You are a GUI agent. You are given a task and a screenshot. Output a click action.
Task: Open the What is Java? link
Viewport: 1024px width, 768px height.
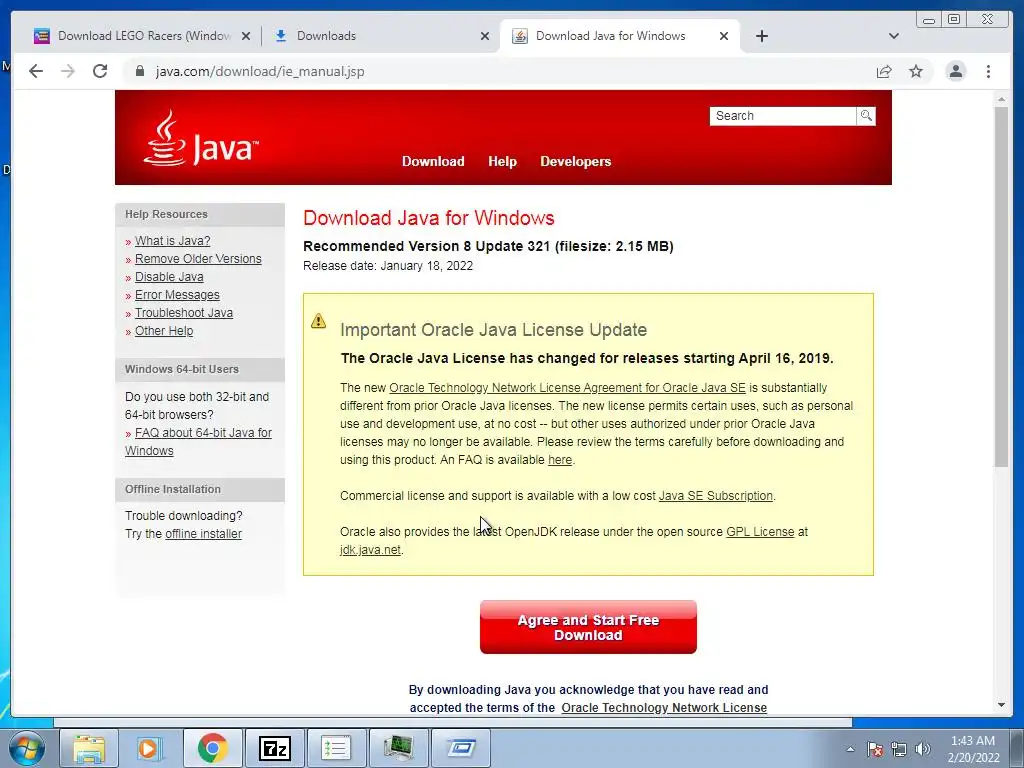pos(172,240)
